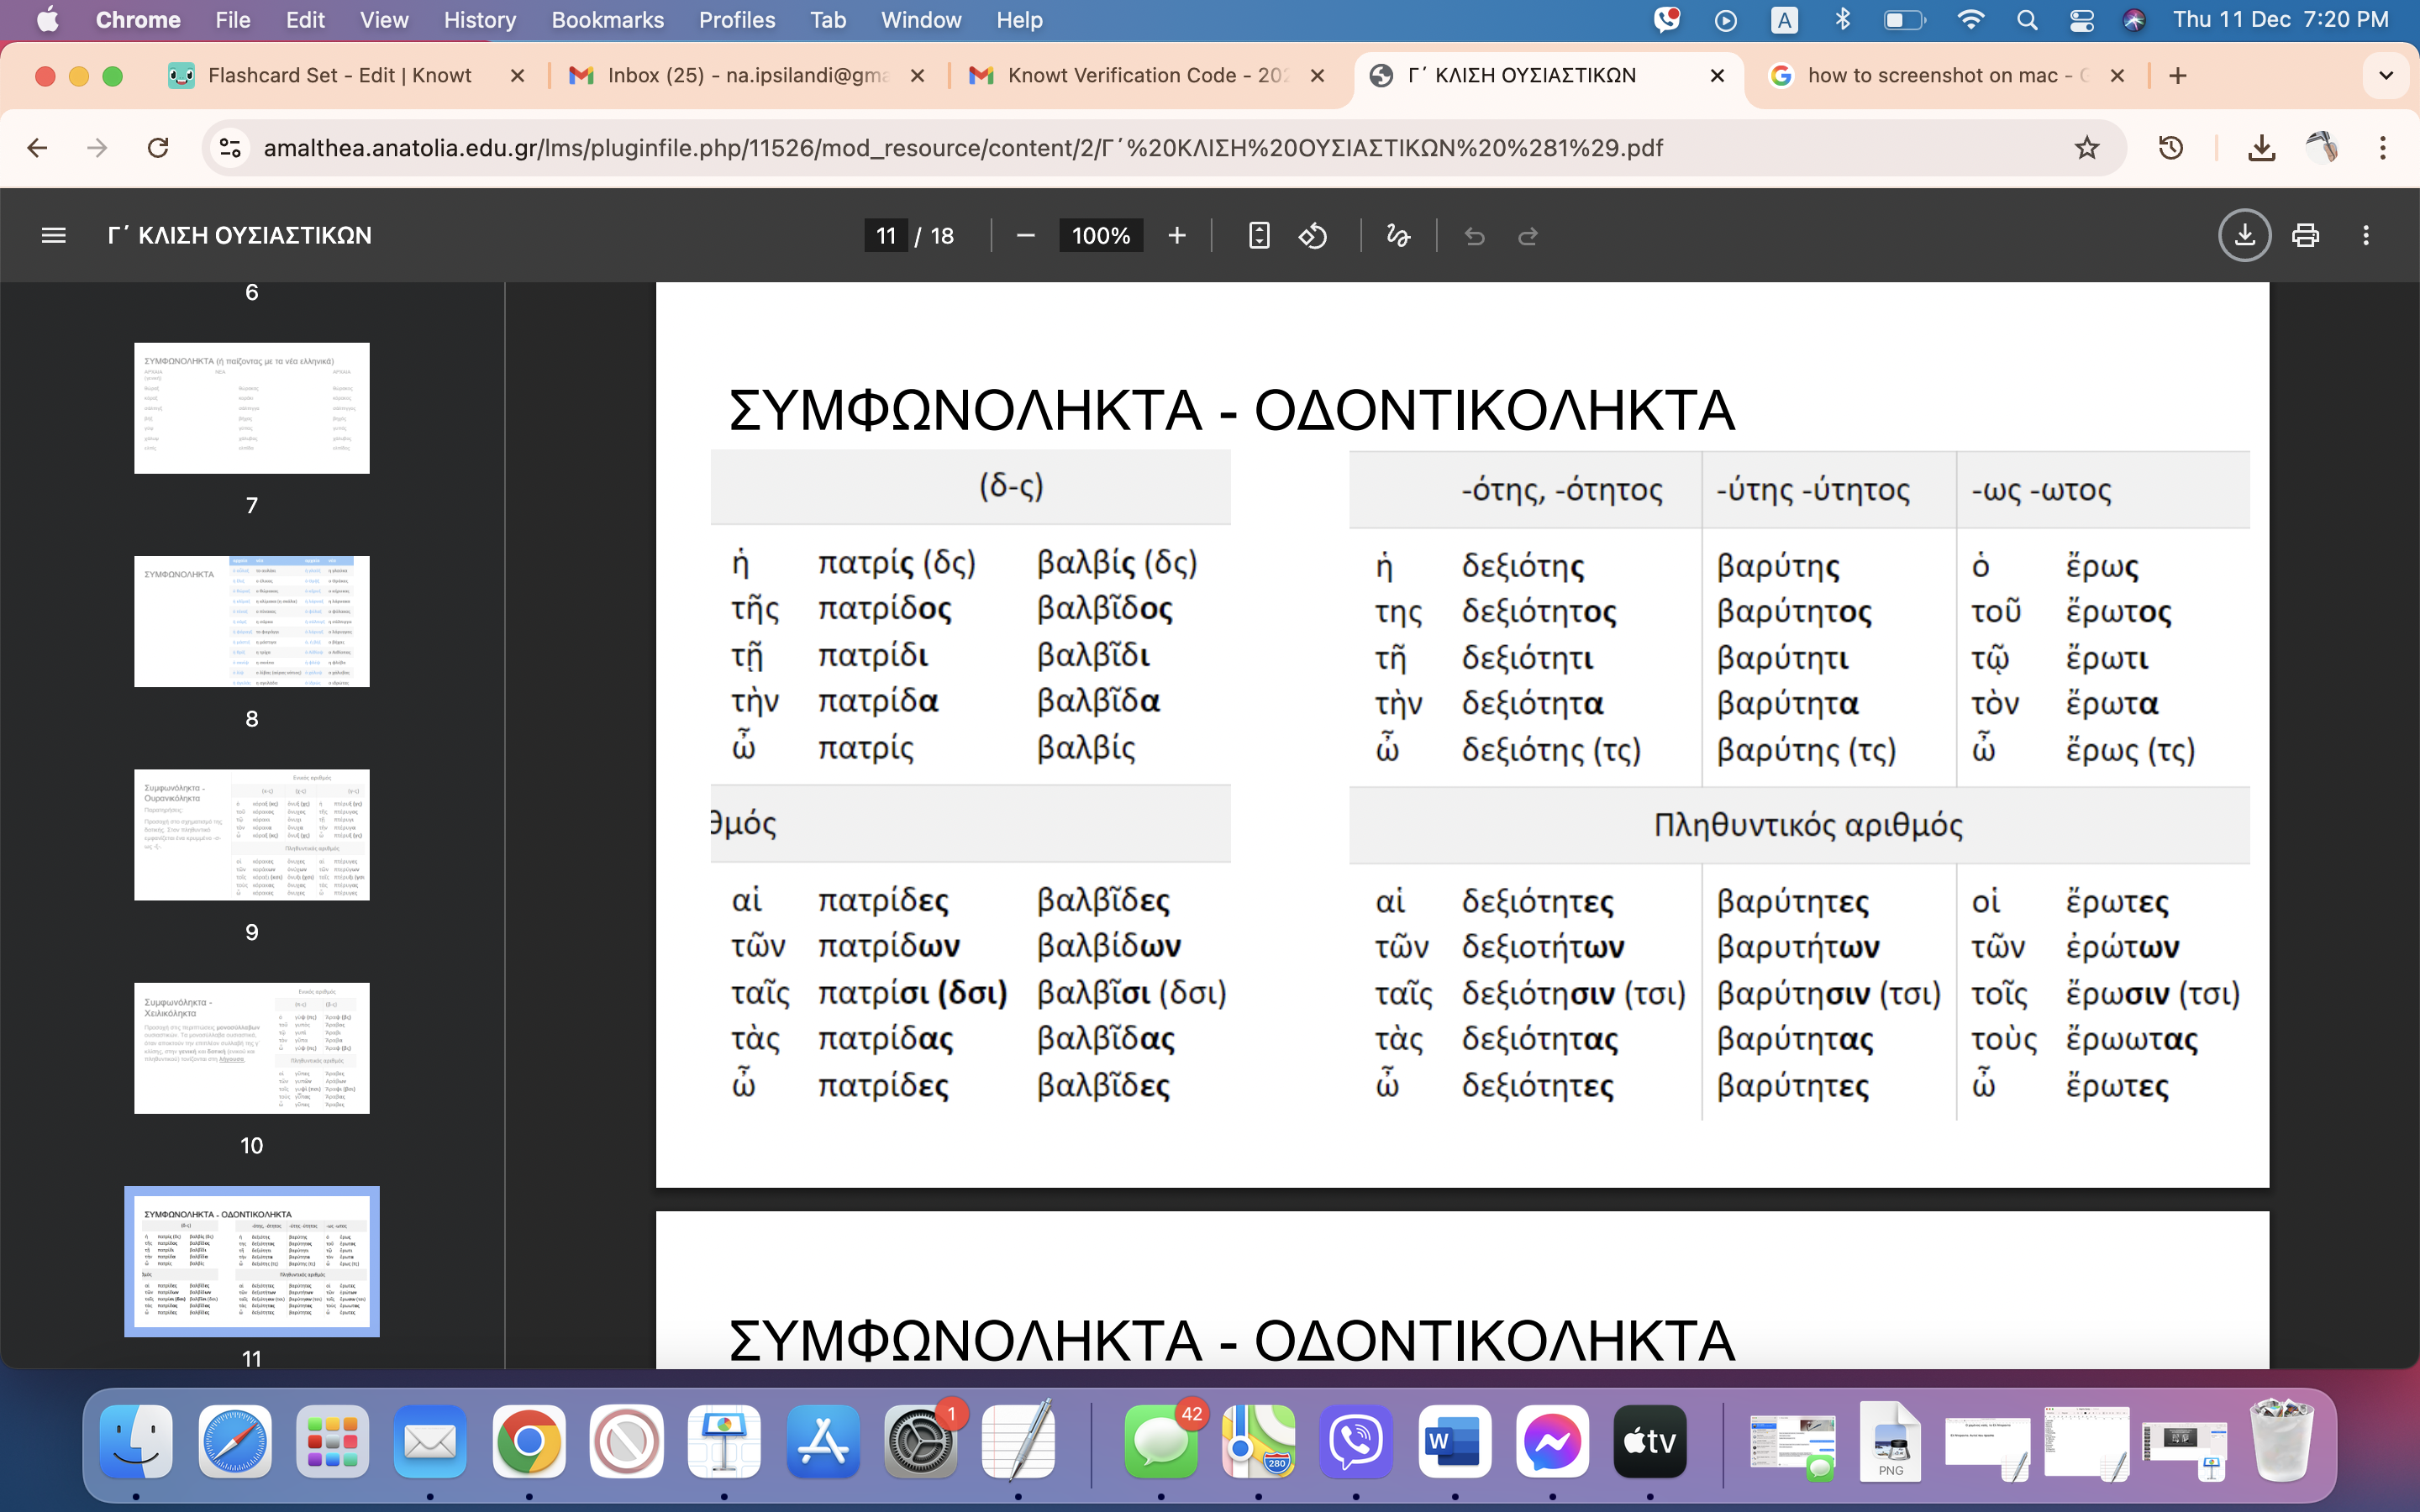Bookmark this page with the star
2420x1512 pixels.
click(2087, 148)
